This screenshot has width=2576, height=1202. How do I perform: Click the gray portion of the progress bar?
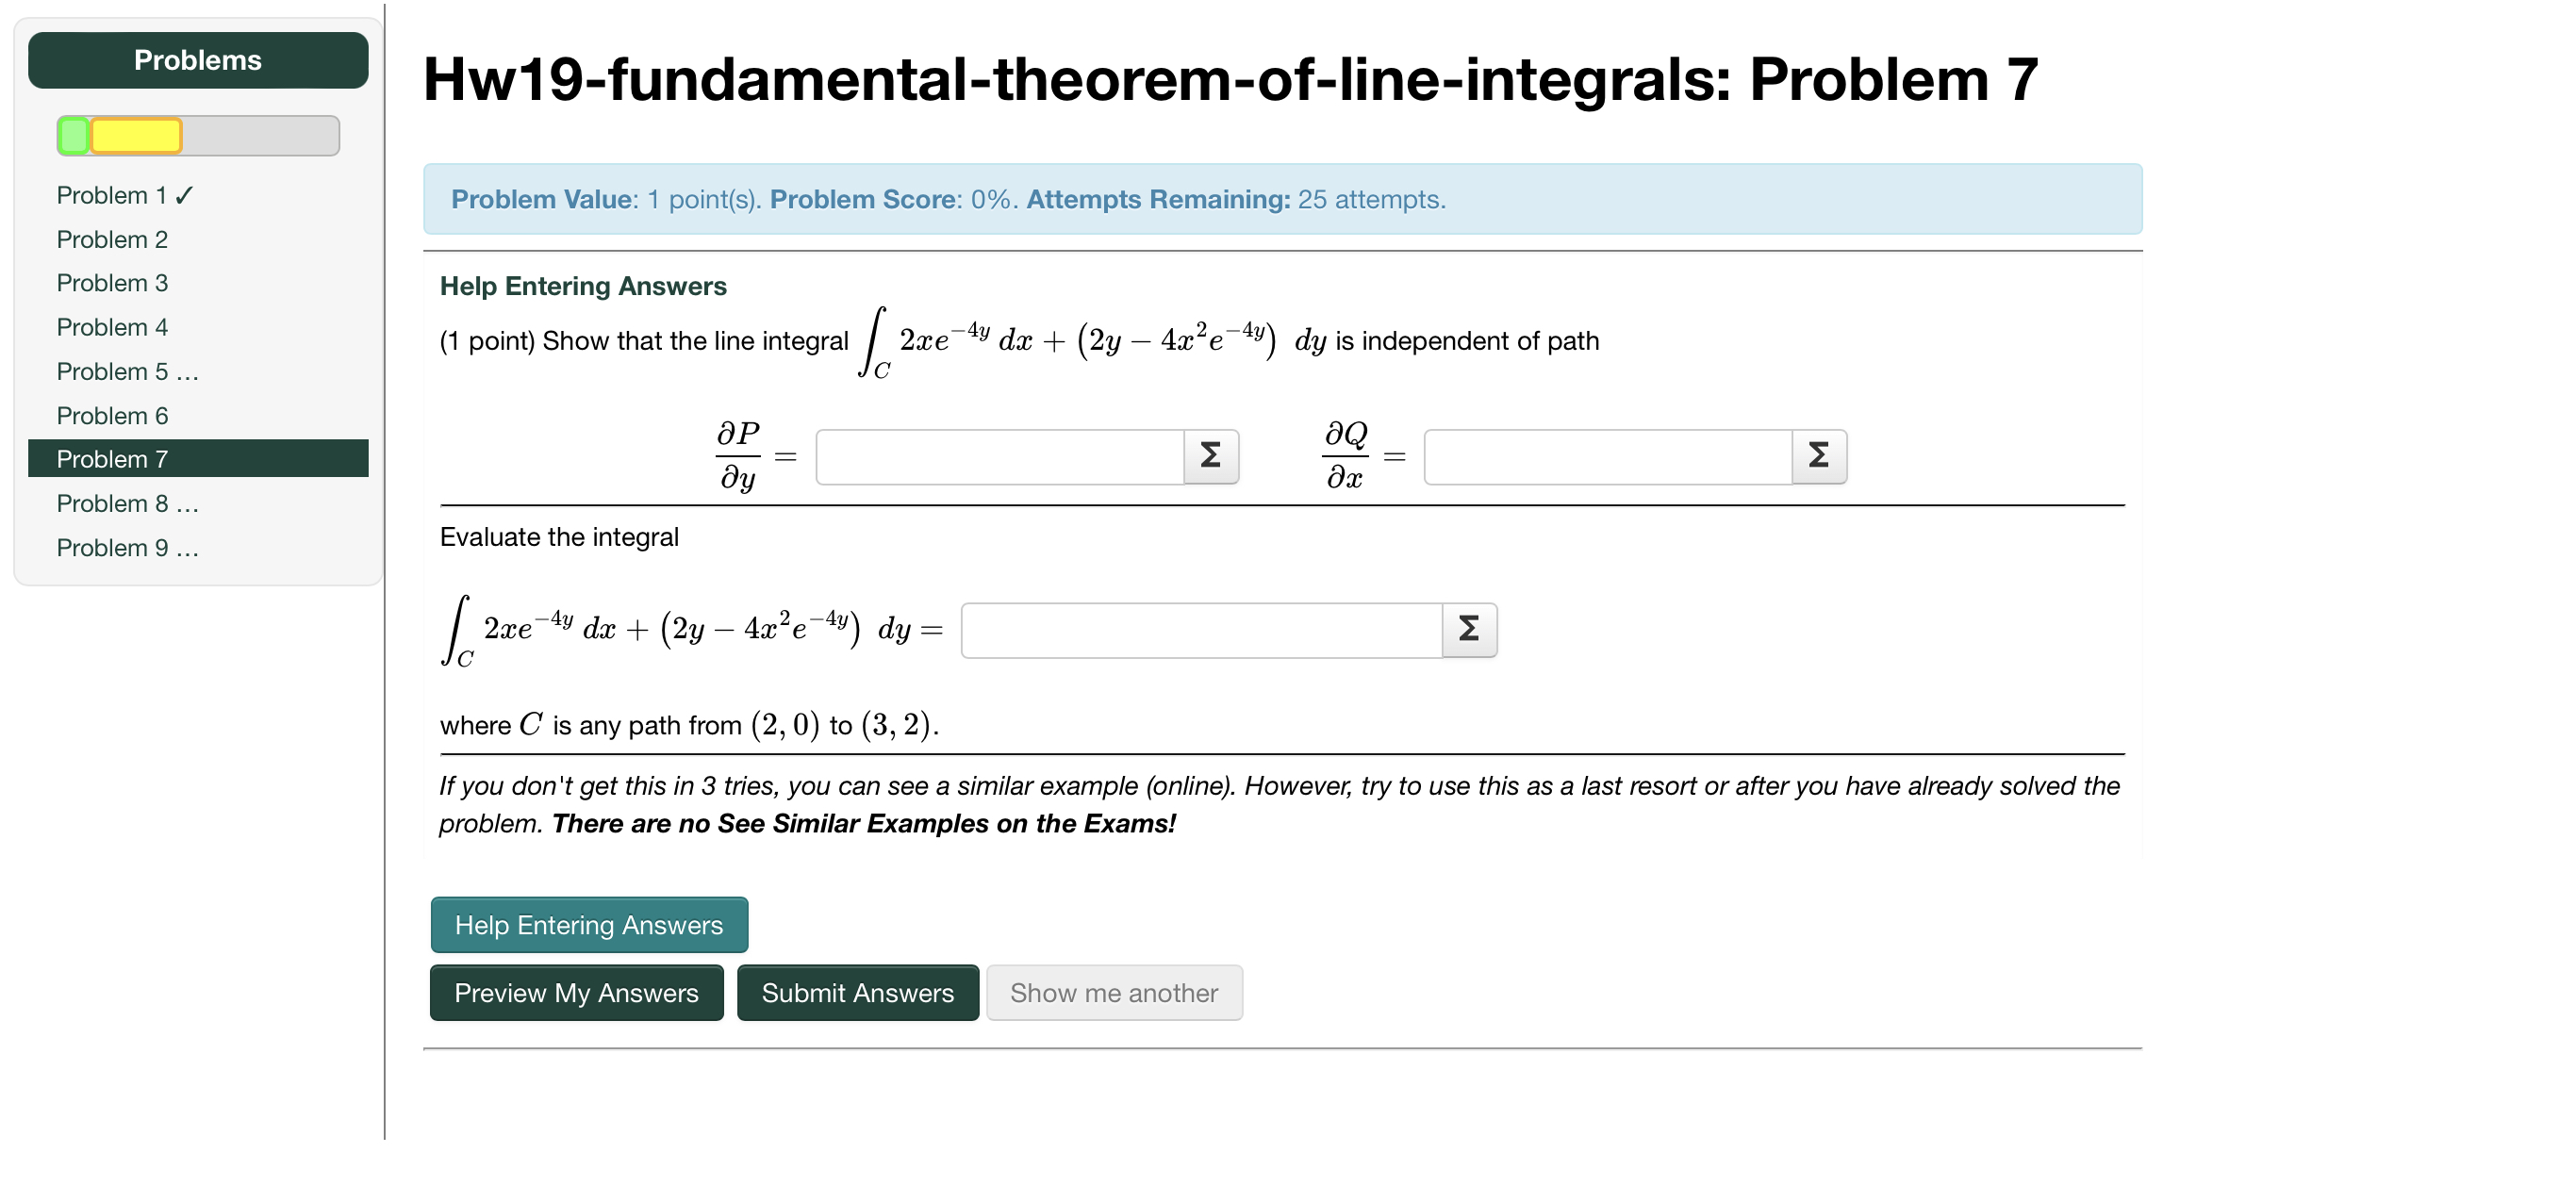[260, 135]
